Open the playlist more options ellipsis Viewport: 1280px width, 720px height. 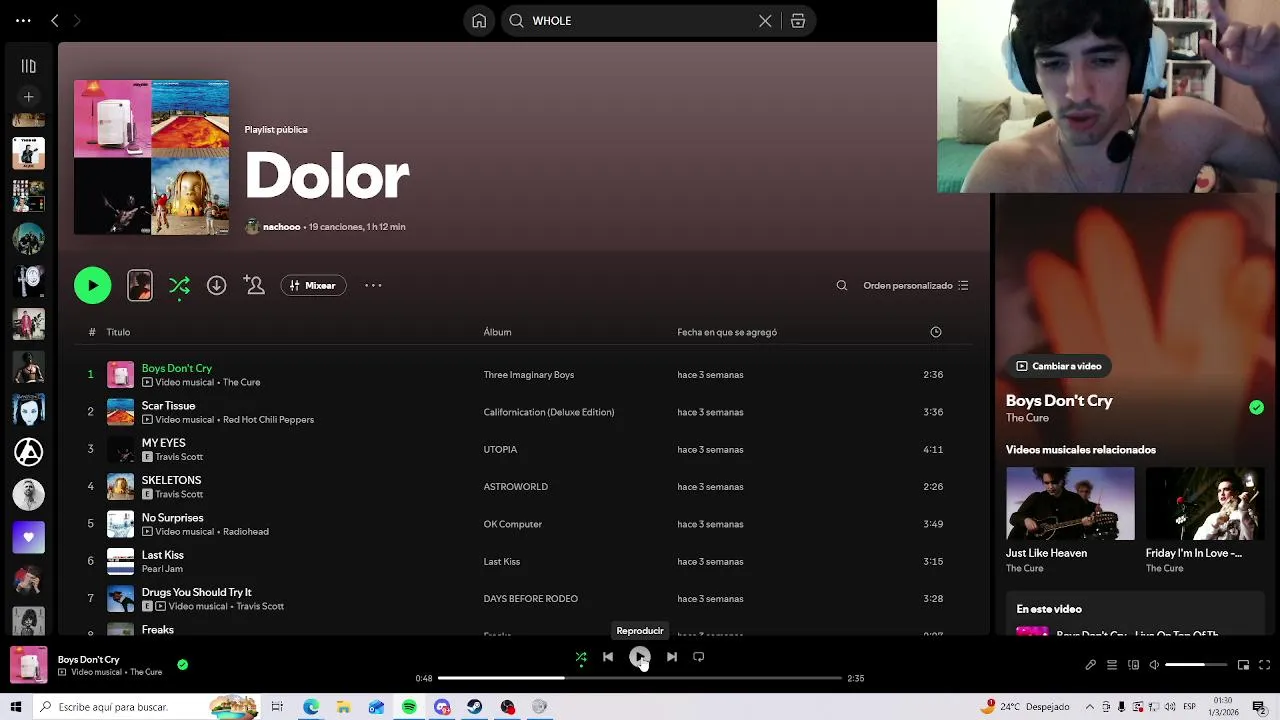[x=373, y=286]
